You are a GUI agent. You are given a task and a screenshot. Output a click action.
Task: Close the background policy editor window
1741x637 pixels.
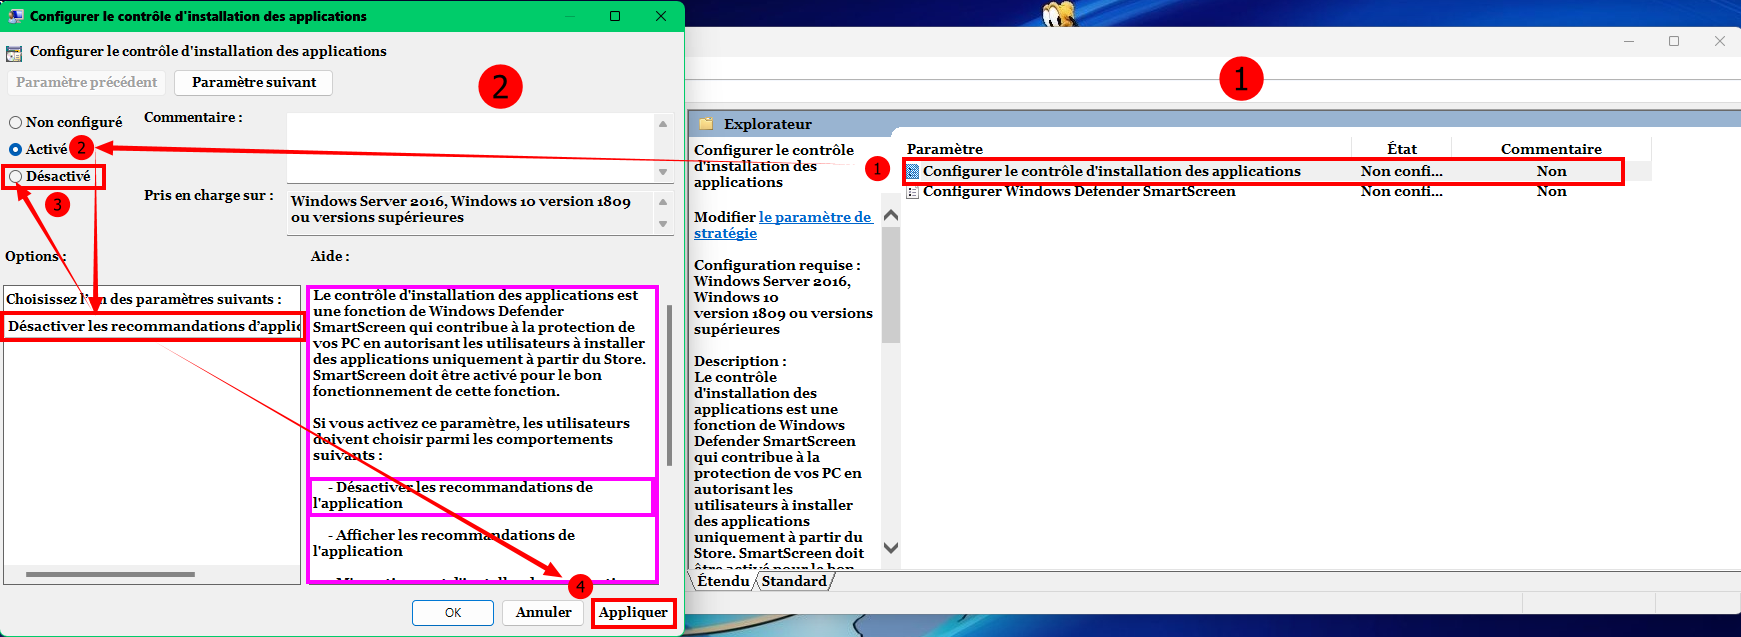pos(1720,41)
